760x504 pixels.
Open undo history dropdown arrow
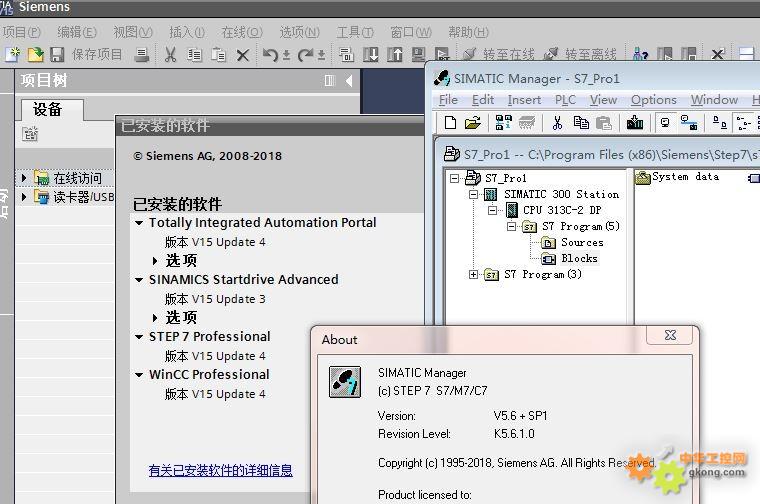[286, 55]
